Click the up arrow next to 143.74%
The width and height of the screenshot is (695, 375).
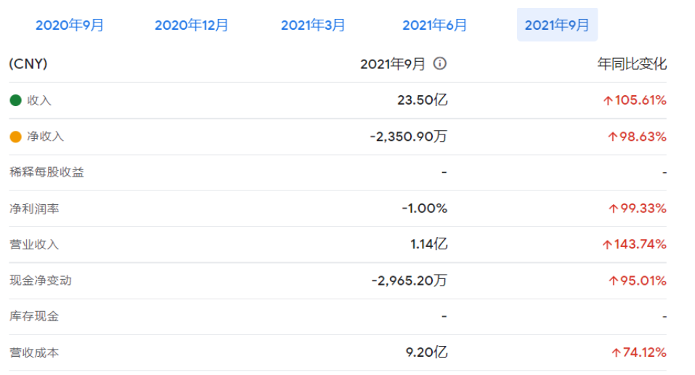tap(607, 245)
